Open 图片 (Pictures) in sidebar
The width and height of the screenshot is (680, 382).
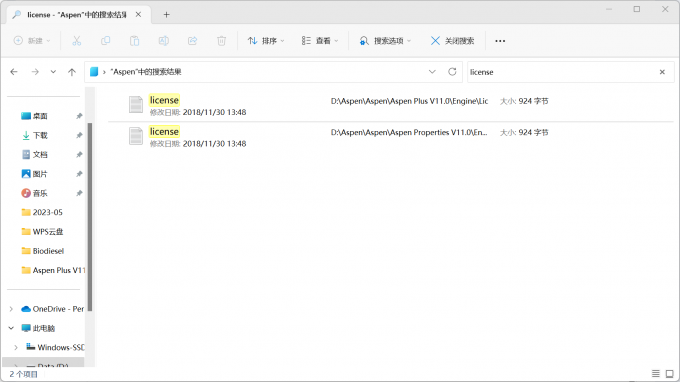[x=40, y=174]
